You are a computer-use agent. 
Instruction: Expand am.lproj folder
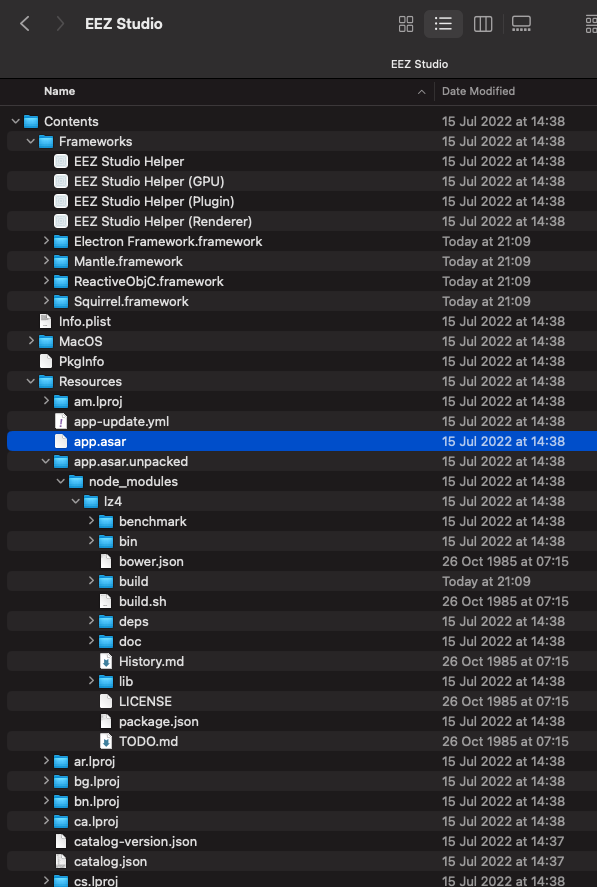click(x=46, y=401)
